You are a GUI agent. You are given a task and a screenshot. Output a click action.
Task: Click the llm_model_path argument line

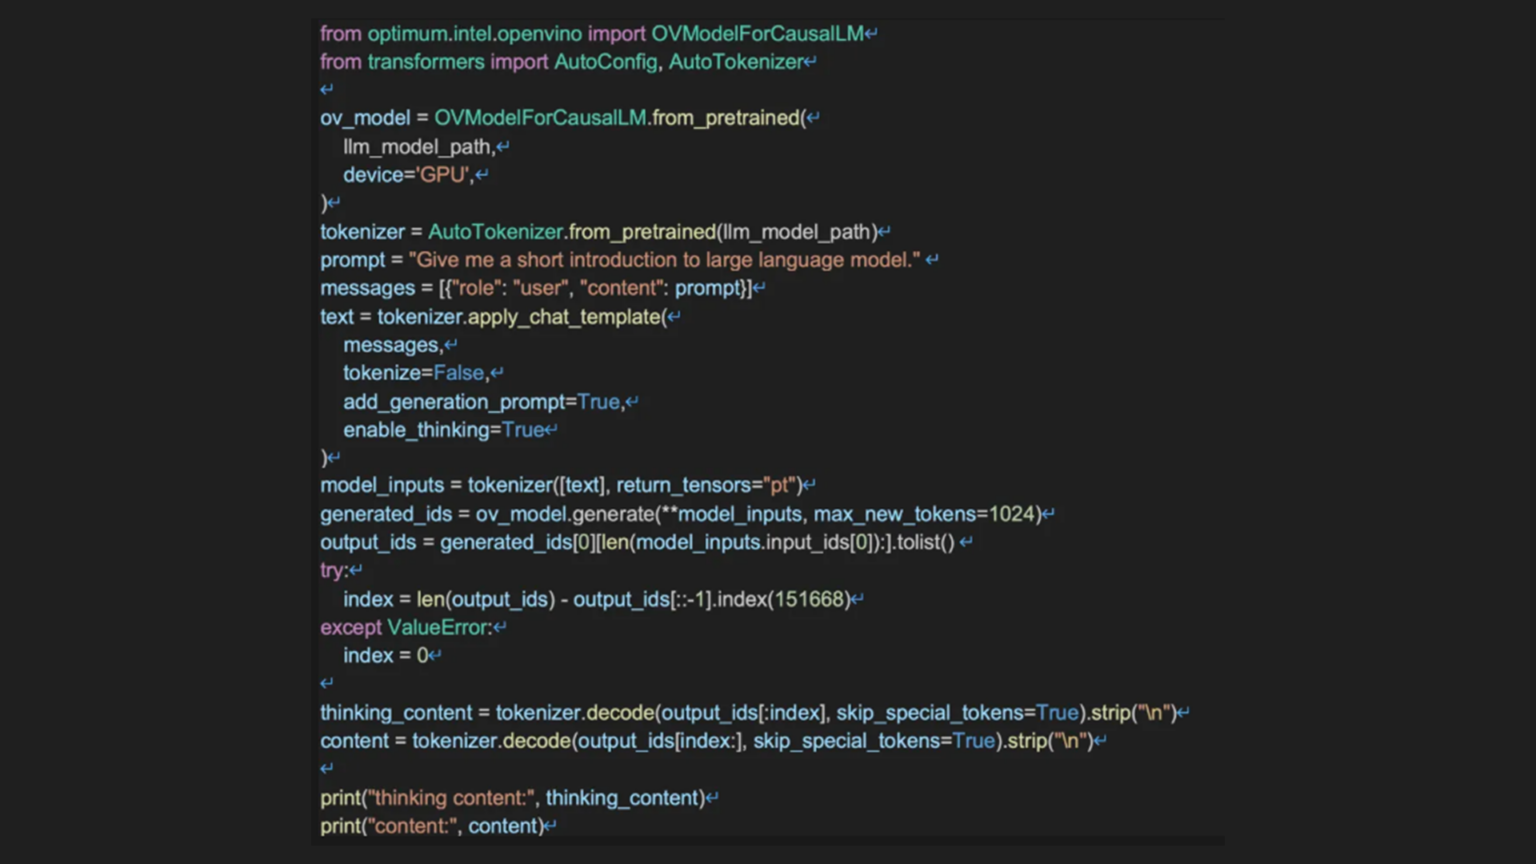point(418,147)
